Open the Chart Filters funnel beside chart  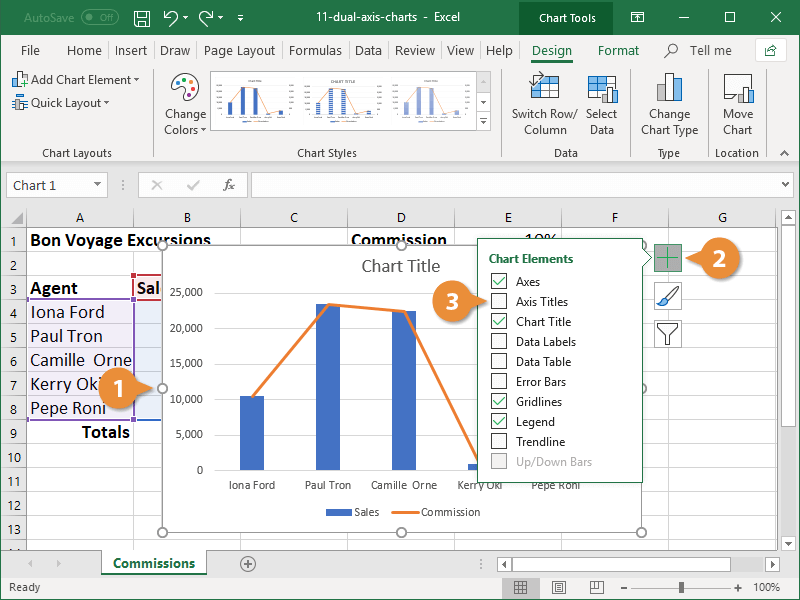point(667,333)
